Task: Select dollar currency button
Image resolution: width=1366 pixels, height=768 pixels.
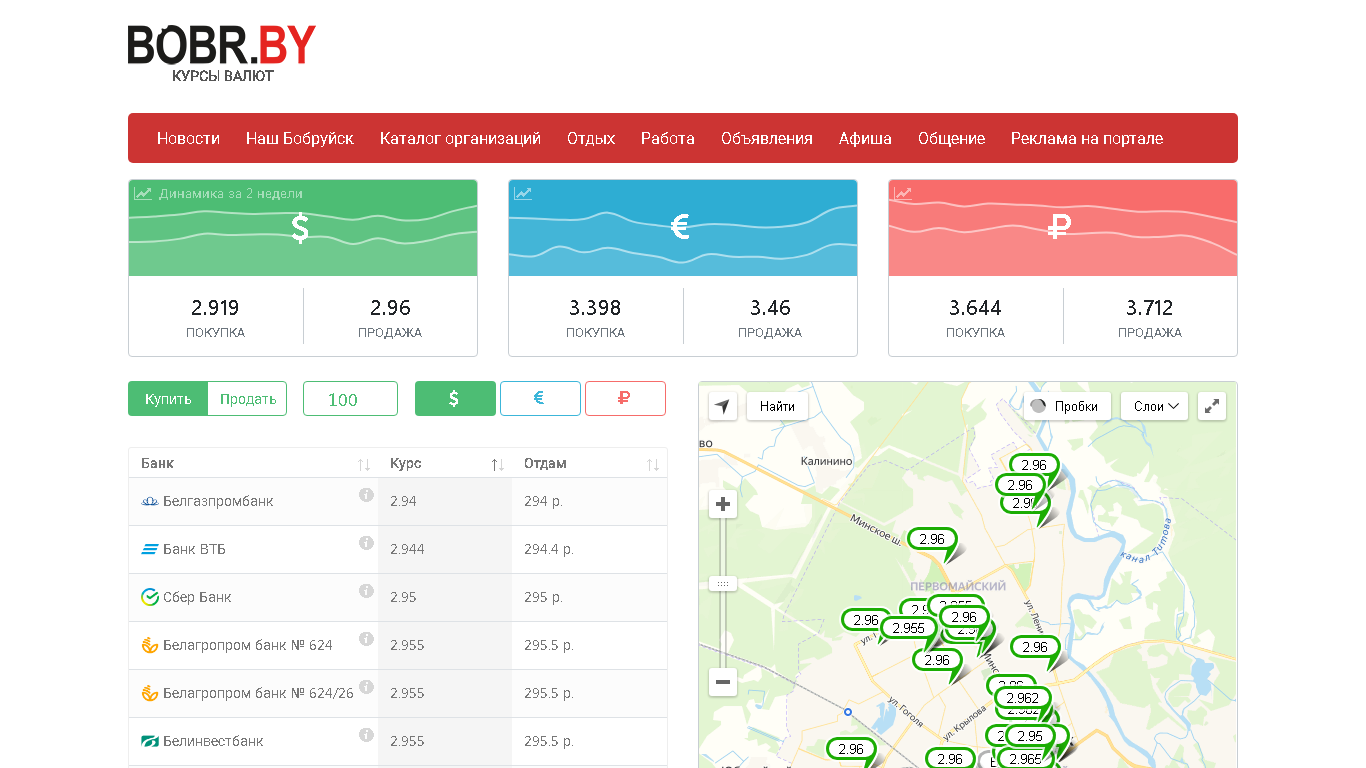Action: pyautogui.click(x=455, y=398)
